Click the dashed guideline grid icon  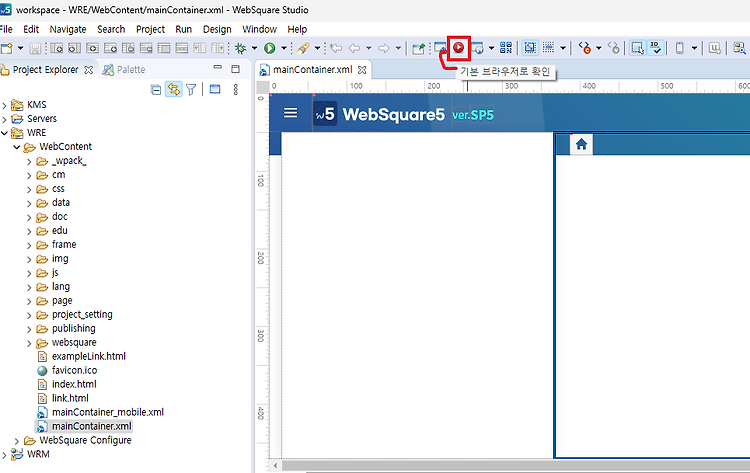(549, 47)
